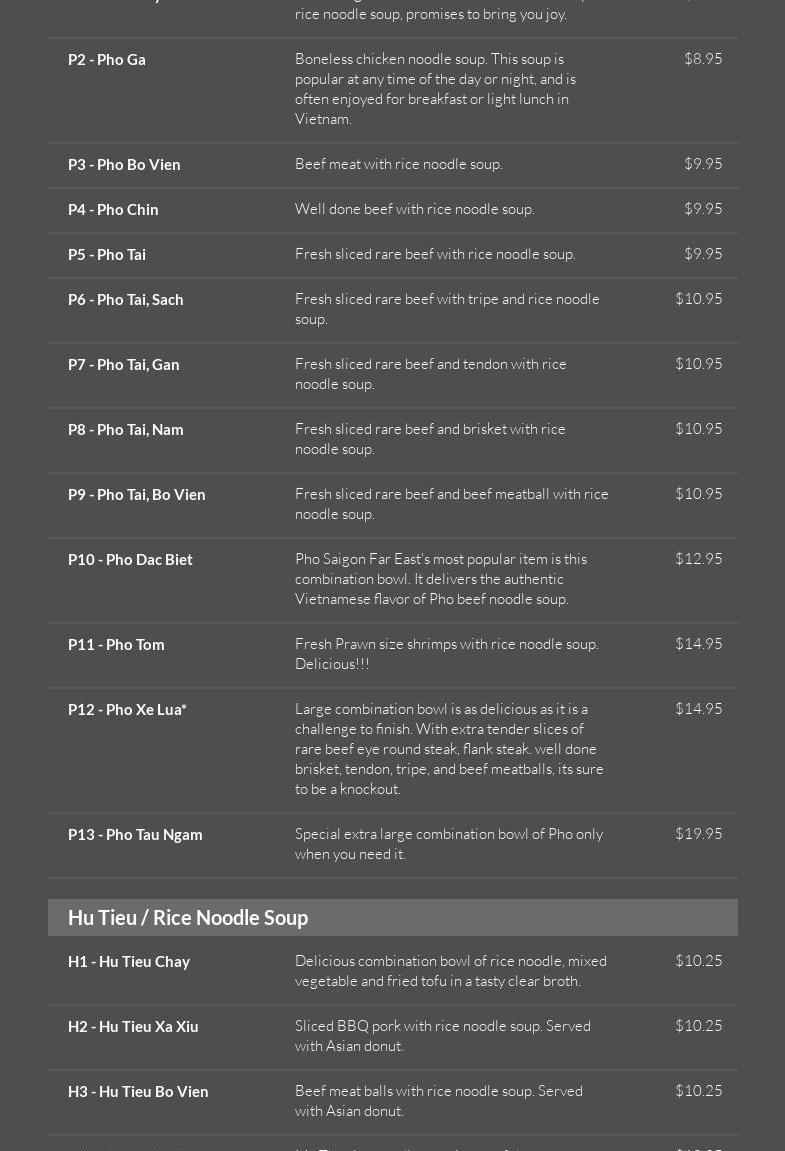Click the Hu Tieu / Rice Noodle Soup header

(188, 918)
